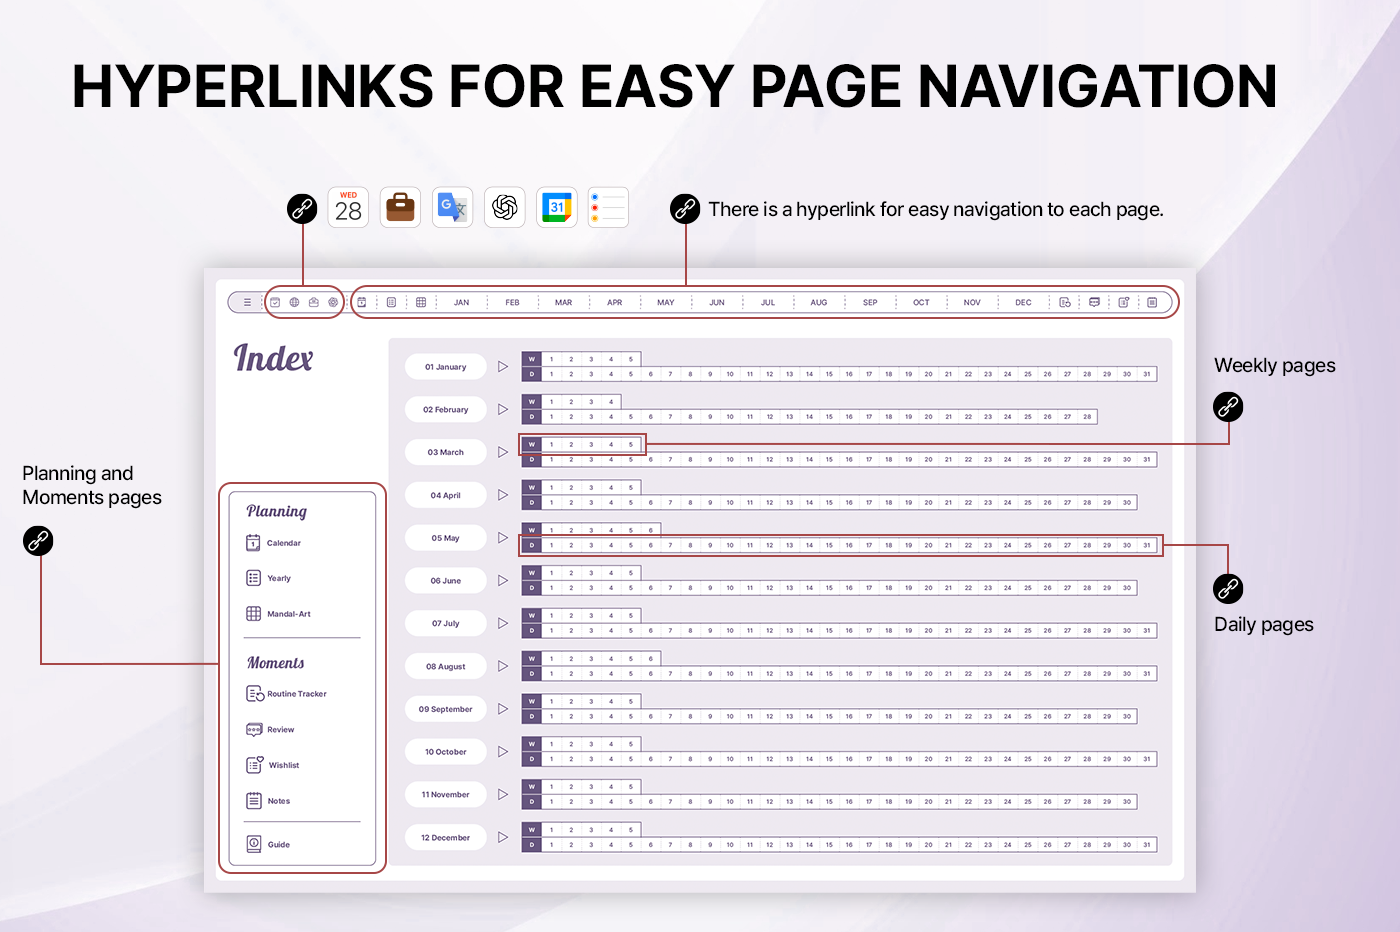Viewport: 1400px width, 932px height.
Task: Click the arrow next to 01 January
Action: tap(503, 367)
